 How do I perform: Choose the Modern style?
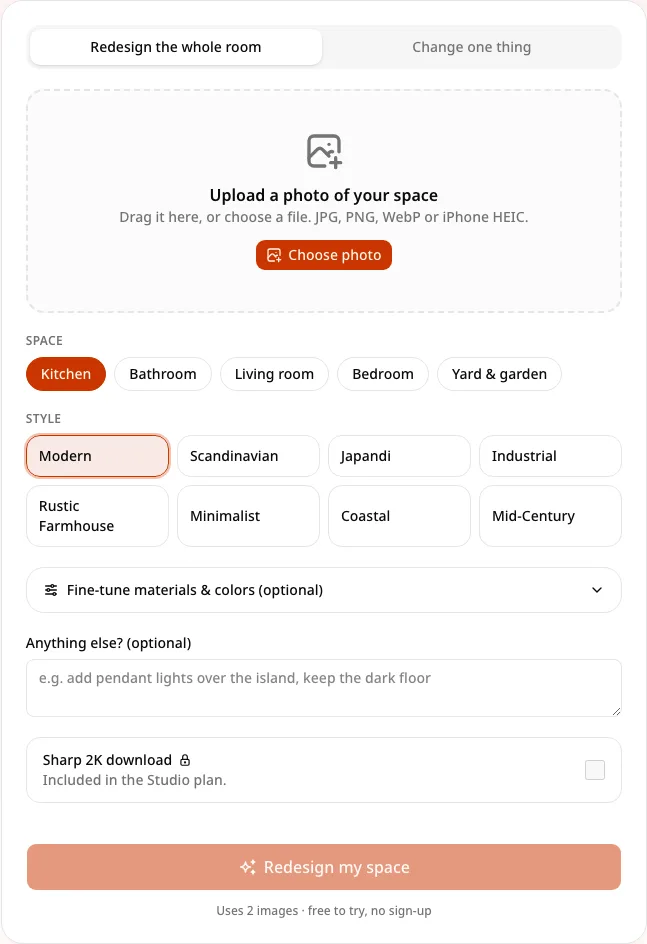tap(98, 456)
